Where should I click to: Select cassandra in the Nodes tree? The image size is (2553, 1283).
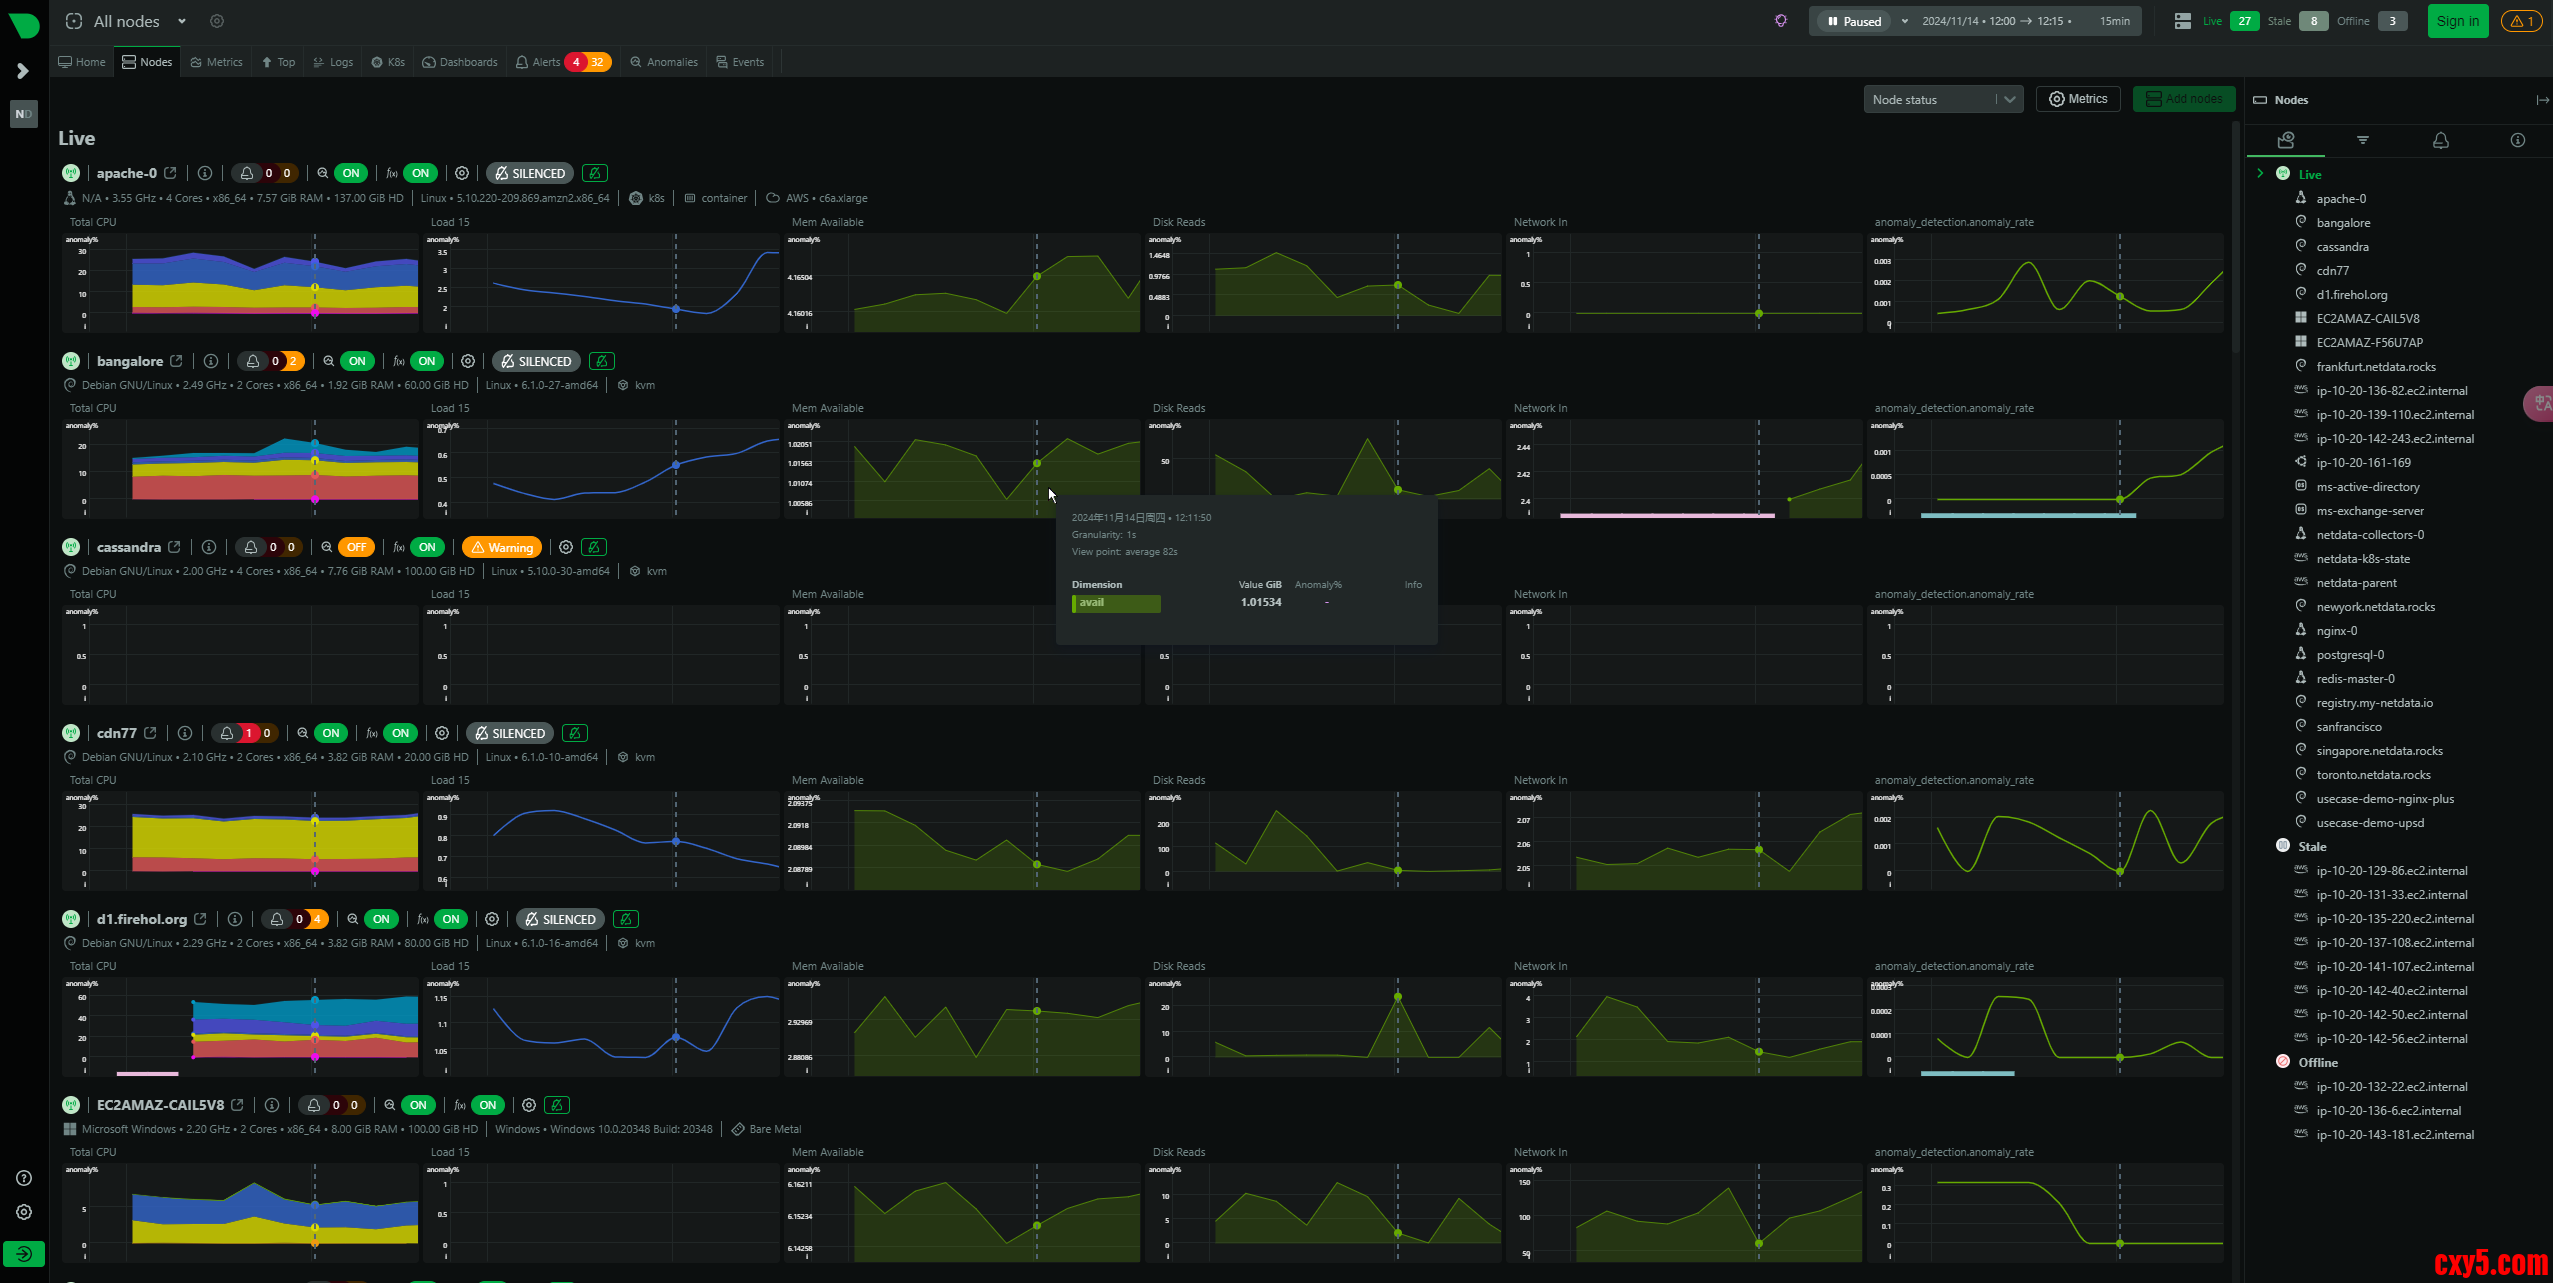pos(2342,247)
